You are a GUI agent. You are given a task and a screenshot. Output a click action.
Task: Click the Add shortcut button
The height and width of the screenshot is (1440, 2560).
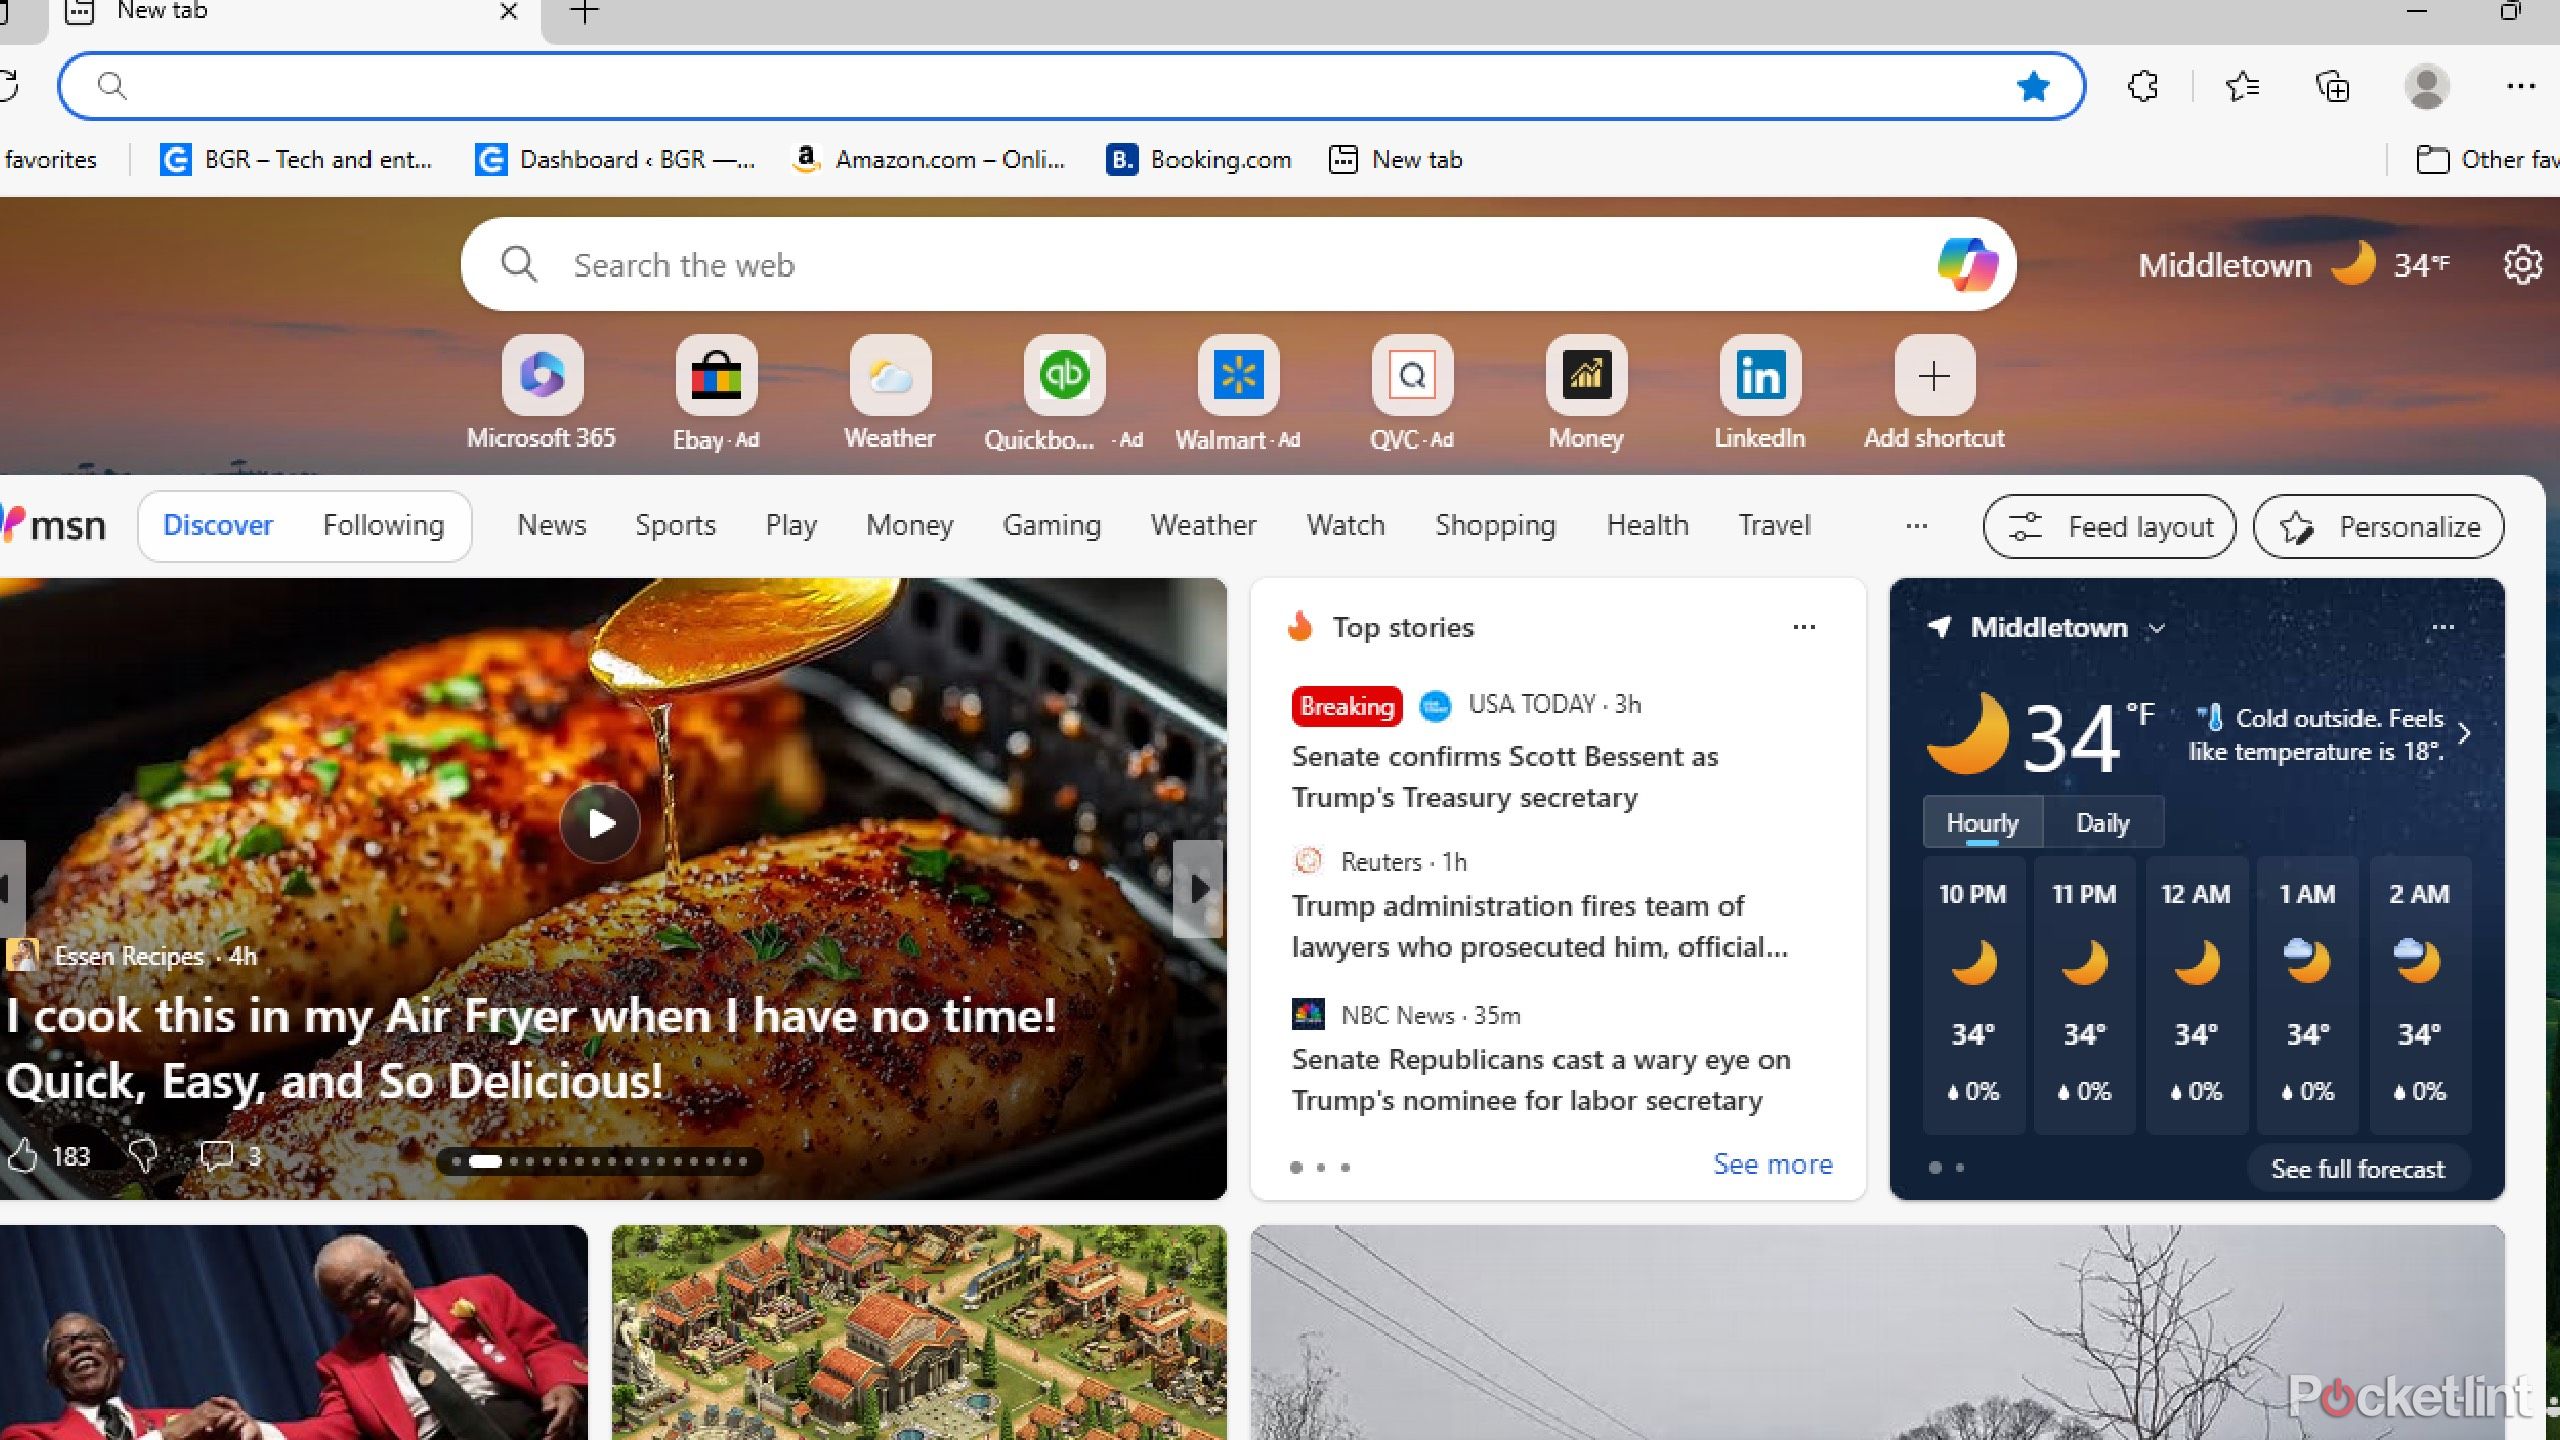[x=1934, y=375]
